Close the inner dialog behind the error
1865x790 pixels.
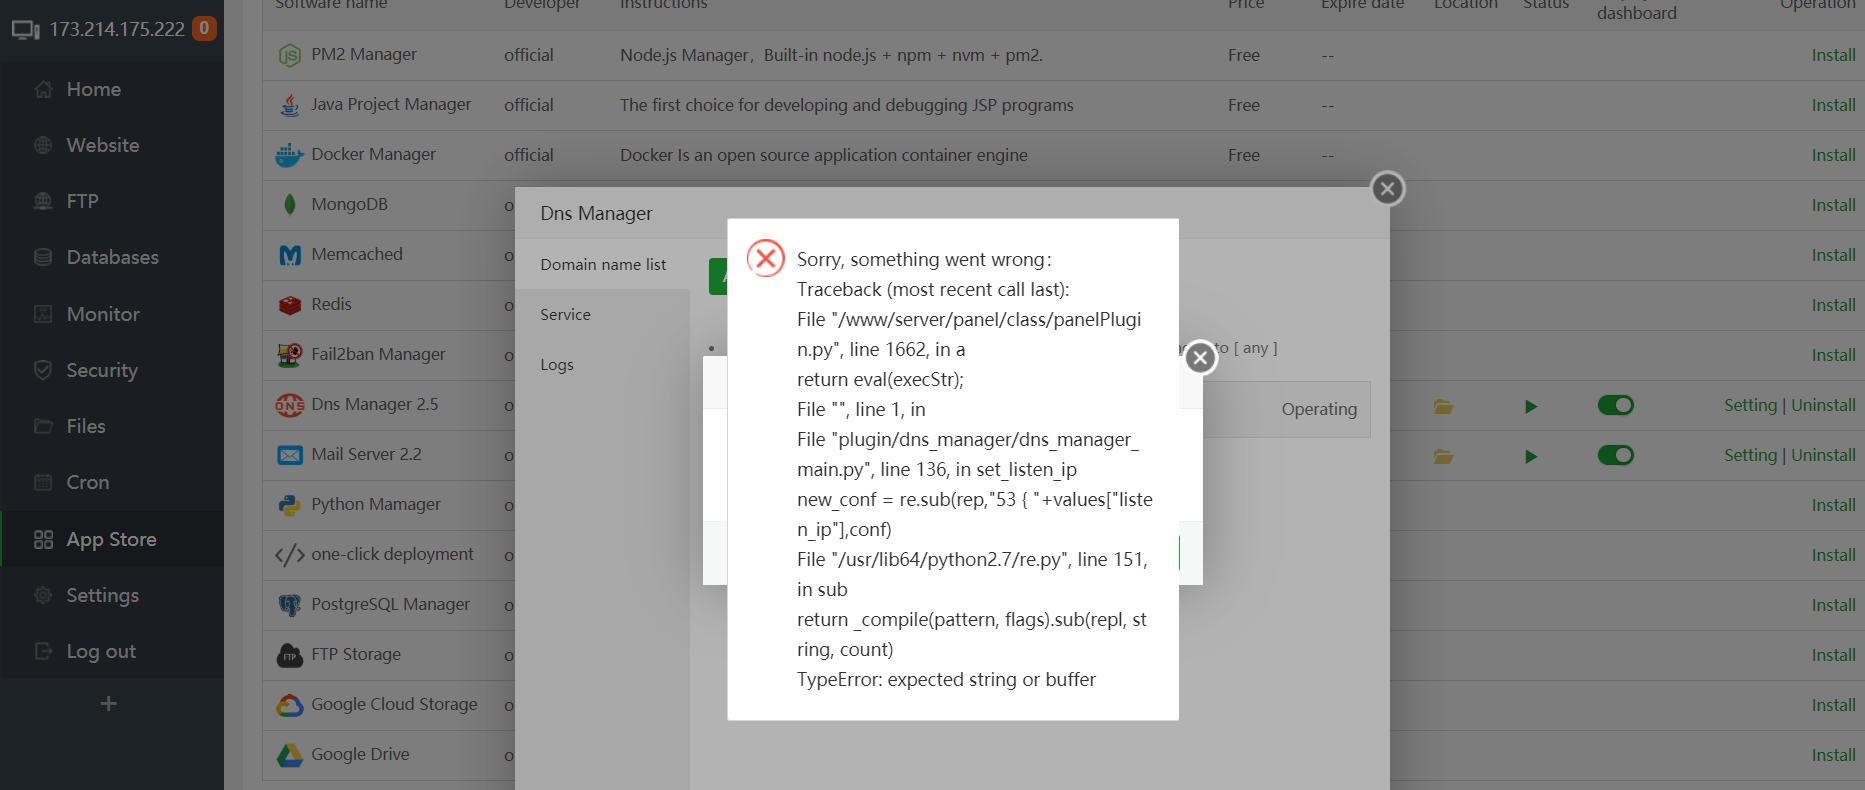(x=1200, y=358)
